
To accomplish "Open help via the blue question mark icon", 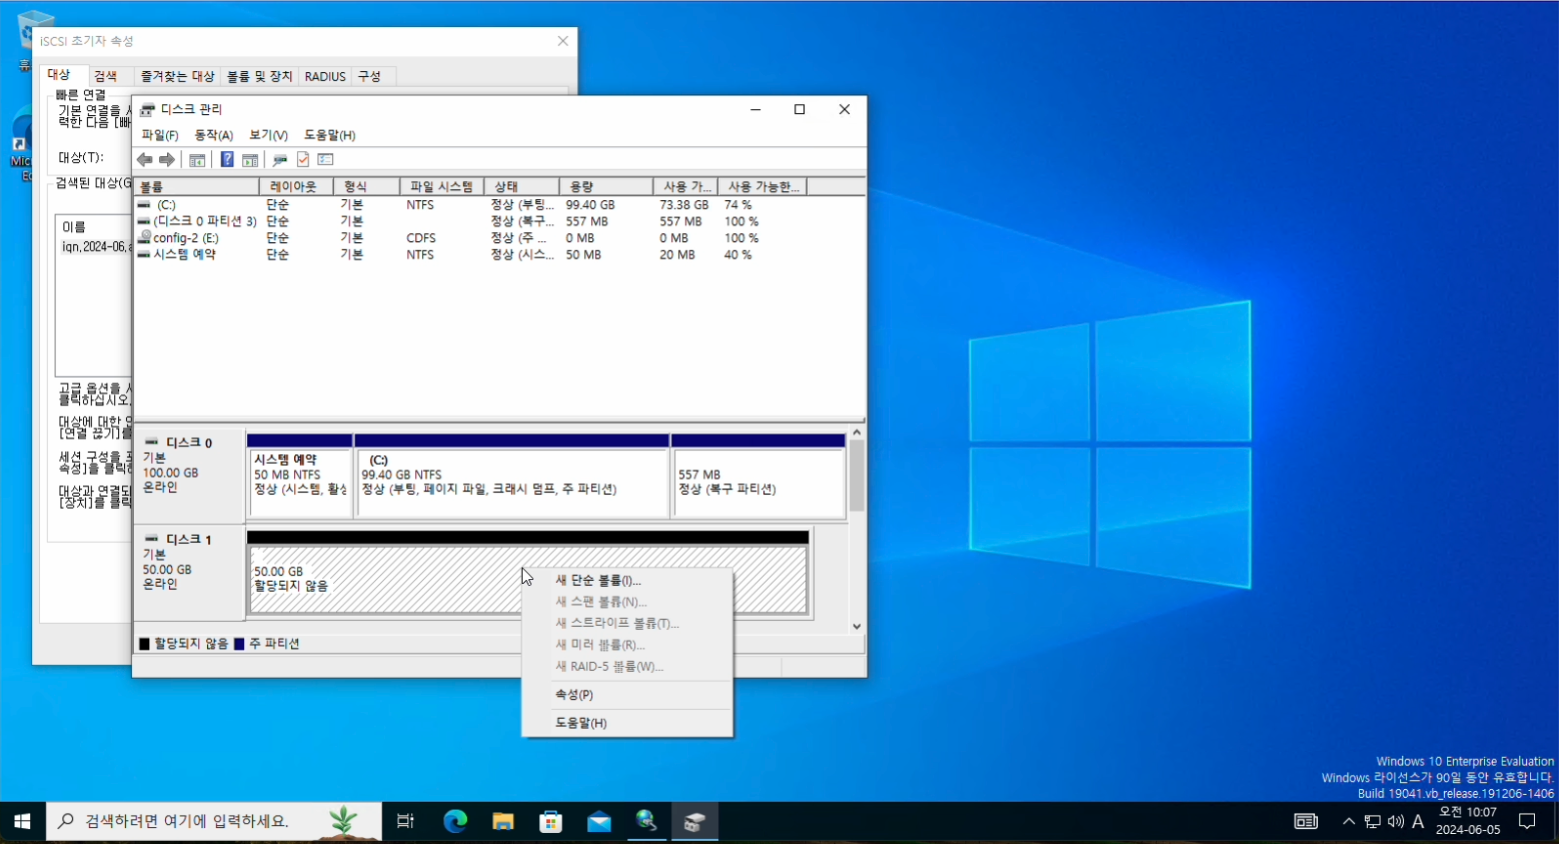I will (x=227, y=160).
